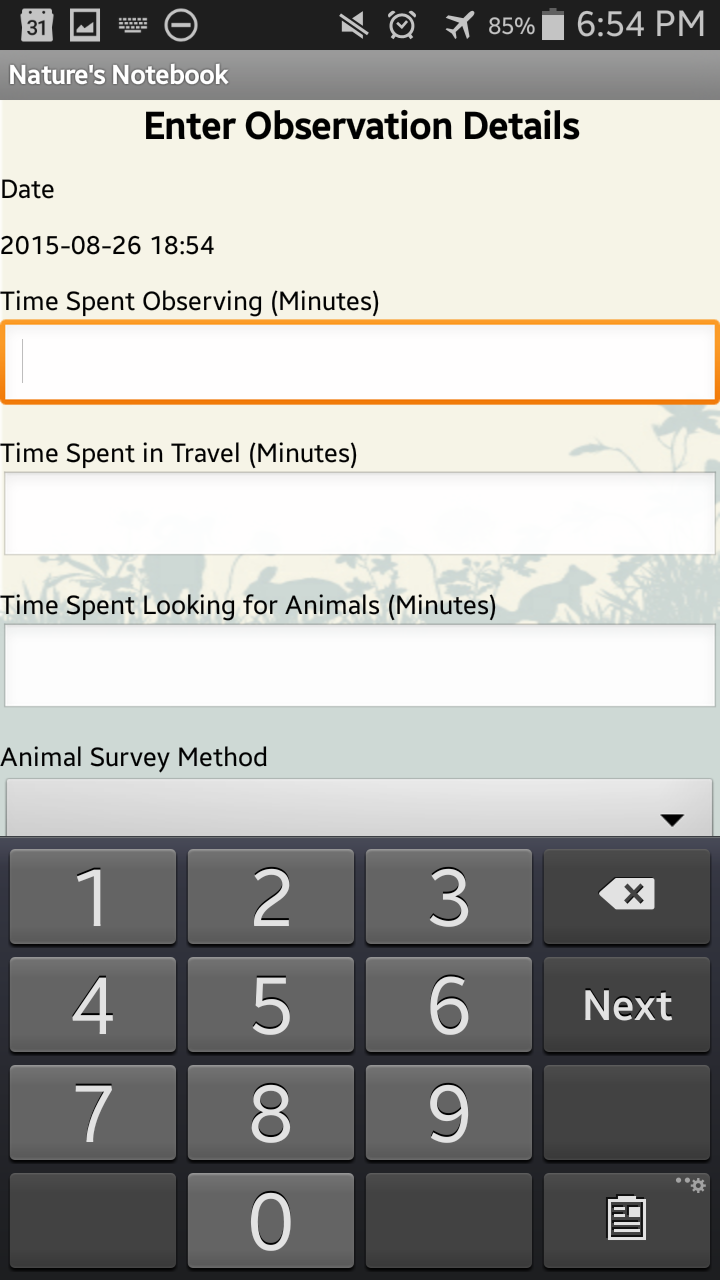This screenshot has width=720, height=1280.
Task: Tap the do-not-disturb circle icon
Action: coord(181,25)
